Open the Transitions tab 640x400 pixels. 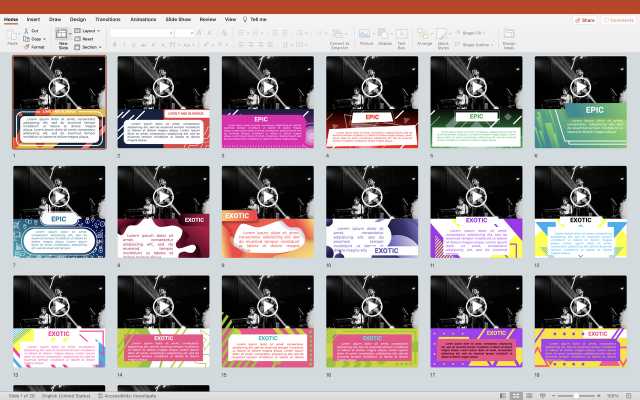pyautogui.click(x=107, y=19)
